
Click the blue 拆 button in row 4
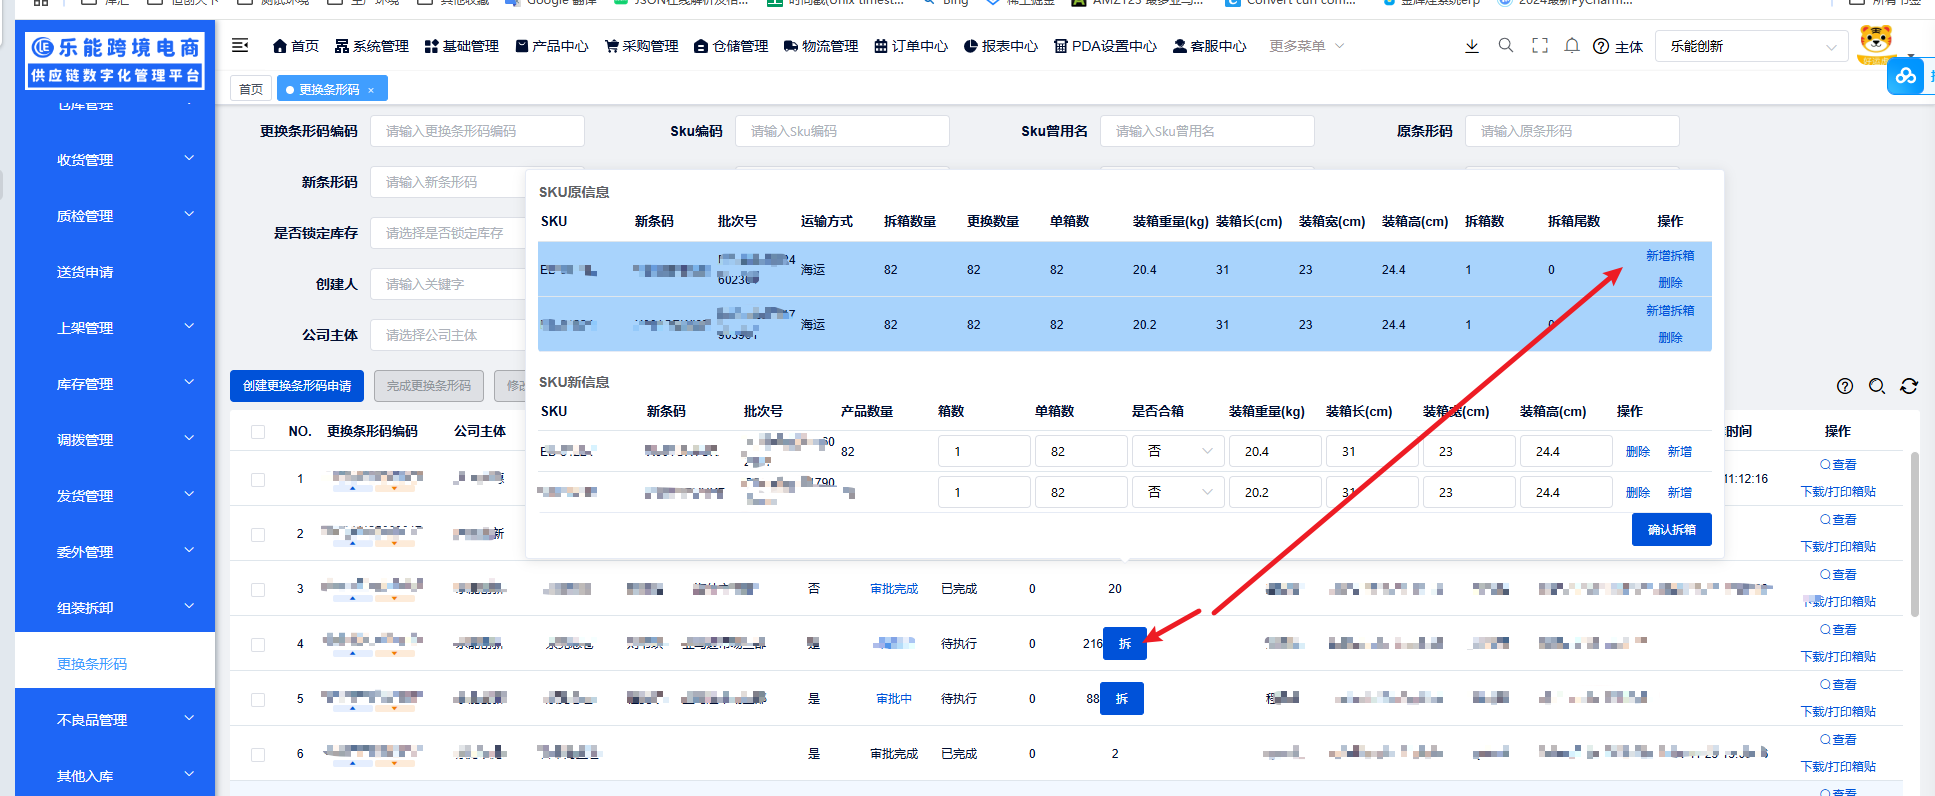click(1125, 644)
